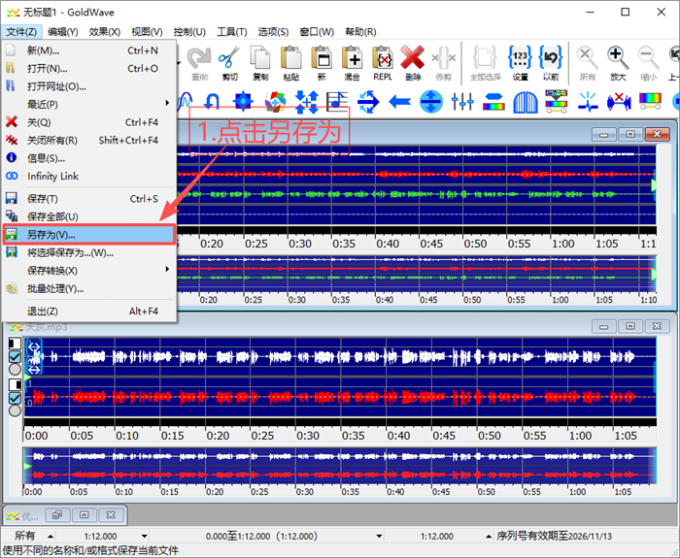The height and width of the screenshot is (558, 680).
Task: Click the Zoom Out (缩小) magnifier icon
Action: pyautogui.click(x=648, y=63)
